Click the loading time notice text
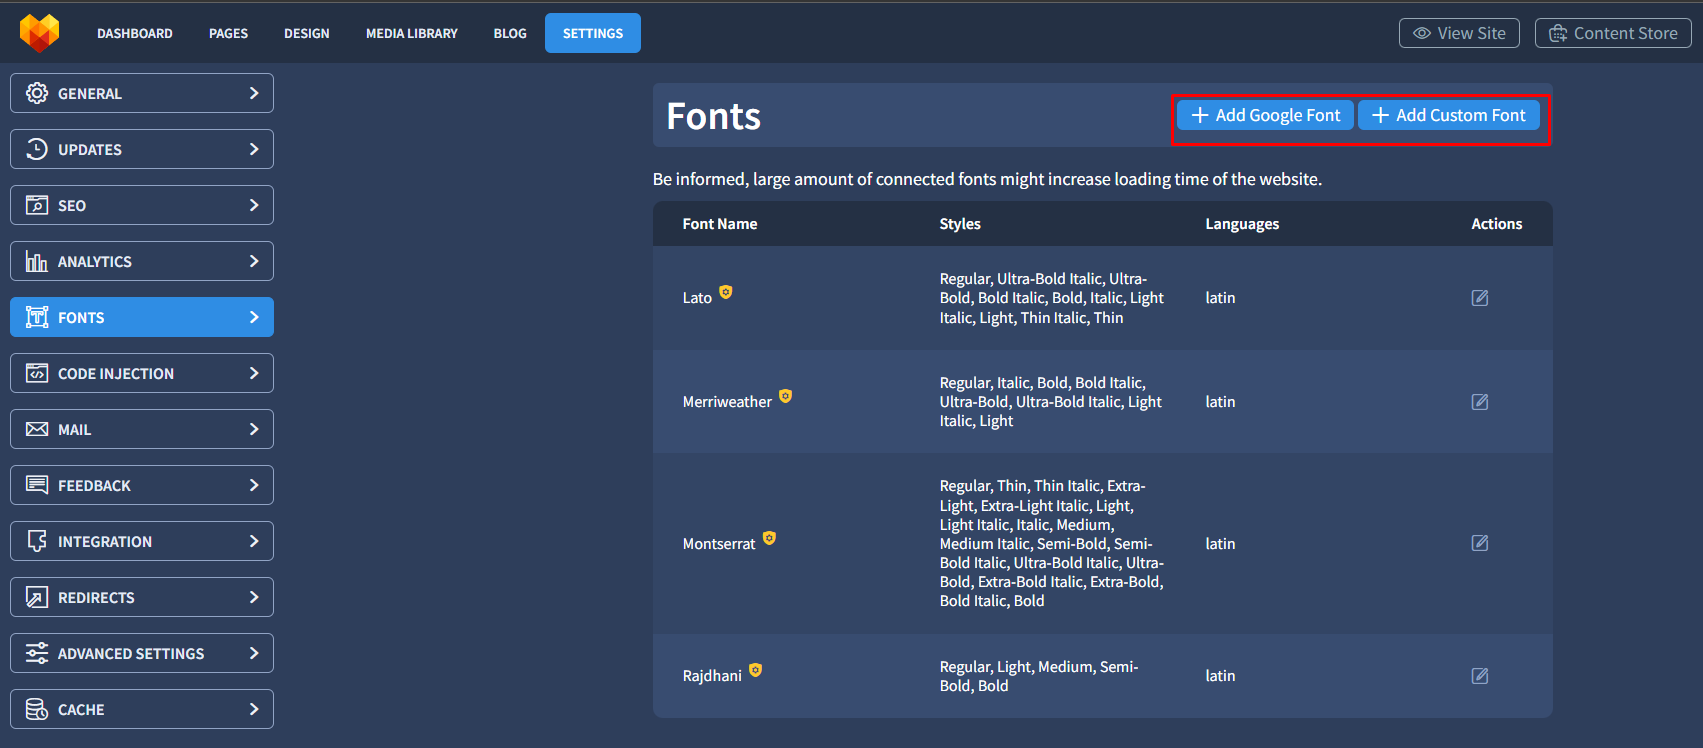Image resolution: width=1703 pixels, height=748 pixels. point(987,179)
